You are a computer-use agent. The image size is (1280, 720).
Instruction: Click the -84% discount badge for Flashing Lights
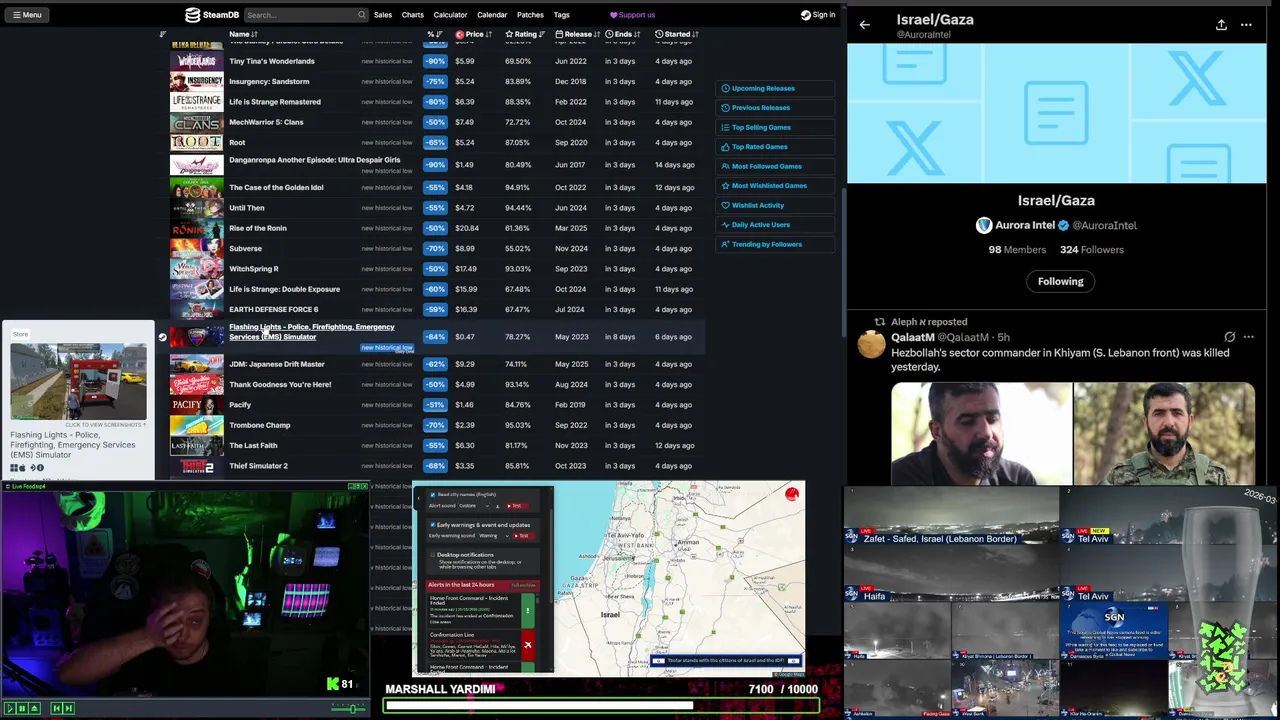[x=435, y=337]
